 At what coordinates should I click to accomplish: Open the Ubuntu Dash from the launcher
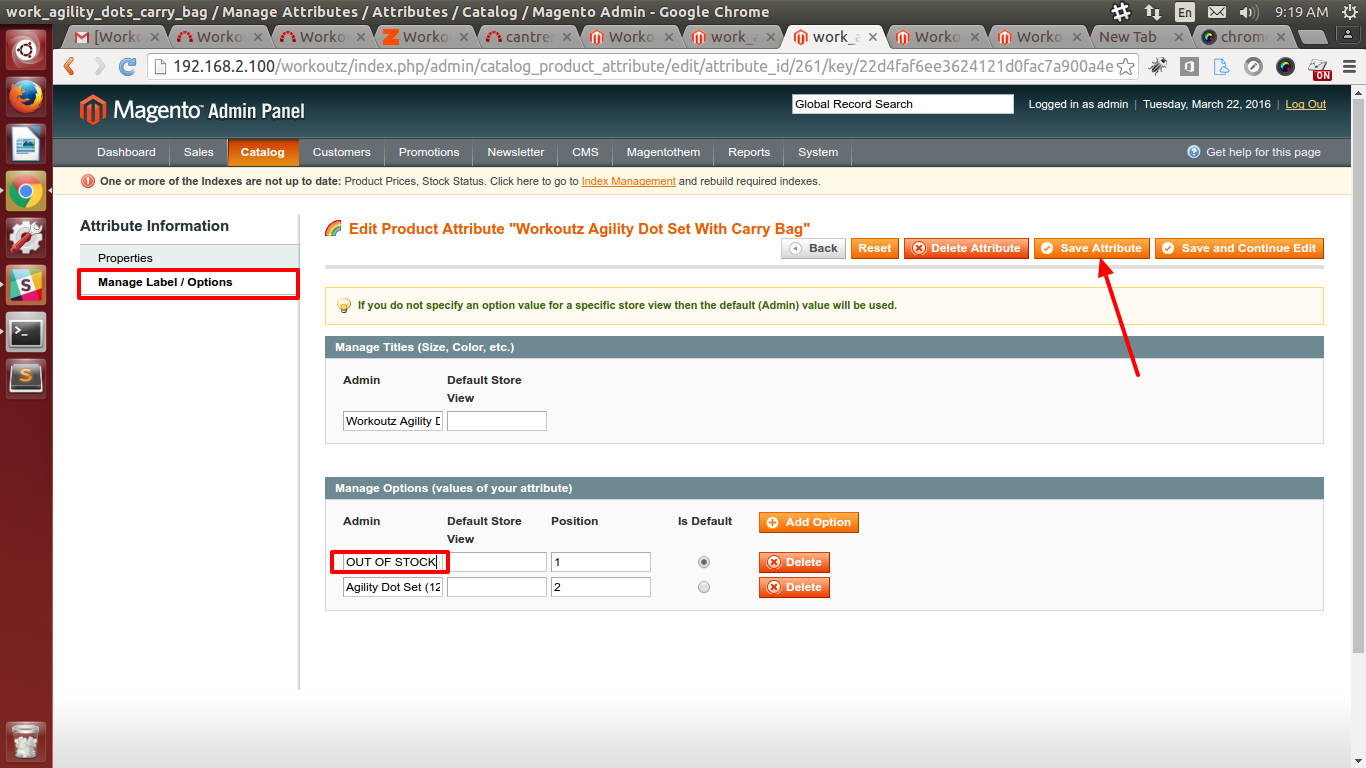(x=26, y=48)
